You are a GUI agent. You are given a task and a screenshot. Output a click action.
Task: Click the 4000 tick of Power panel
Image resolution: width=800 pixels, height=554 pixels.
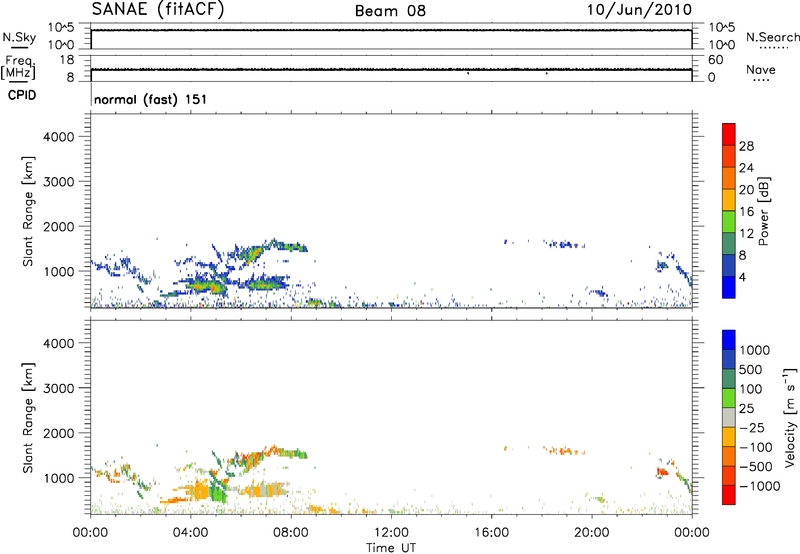59,137
